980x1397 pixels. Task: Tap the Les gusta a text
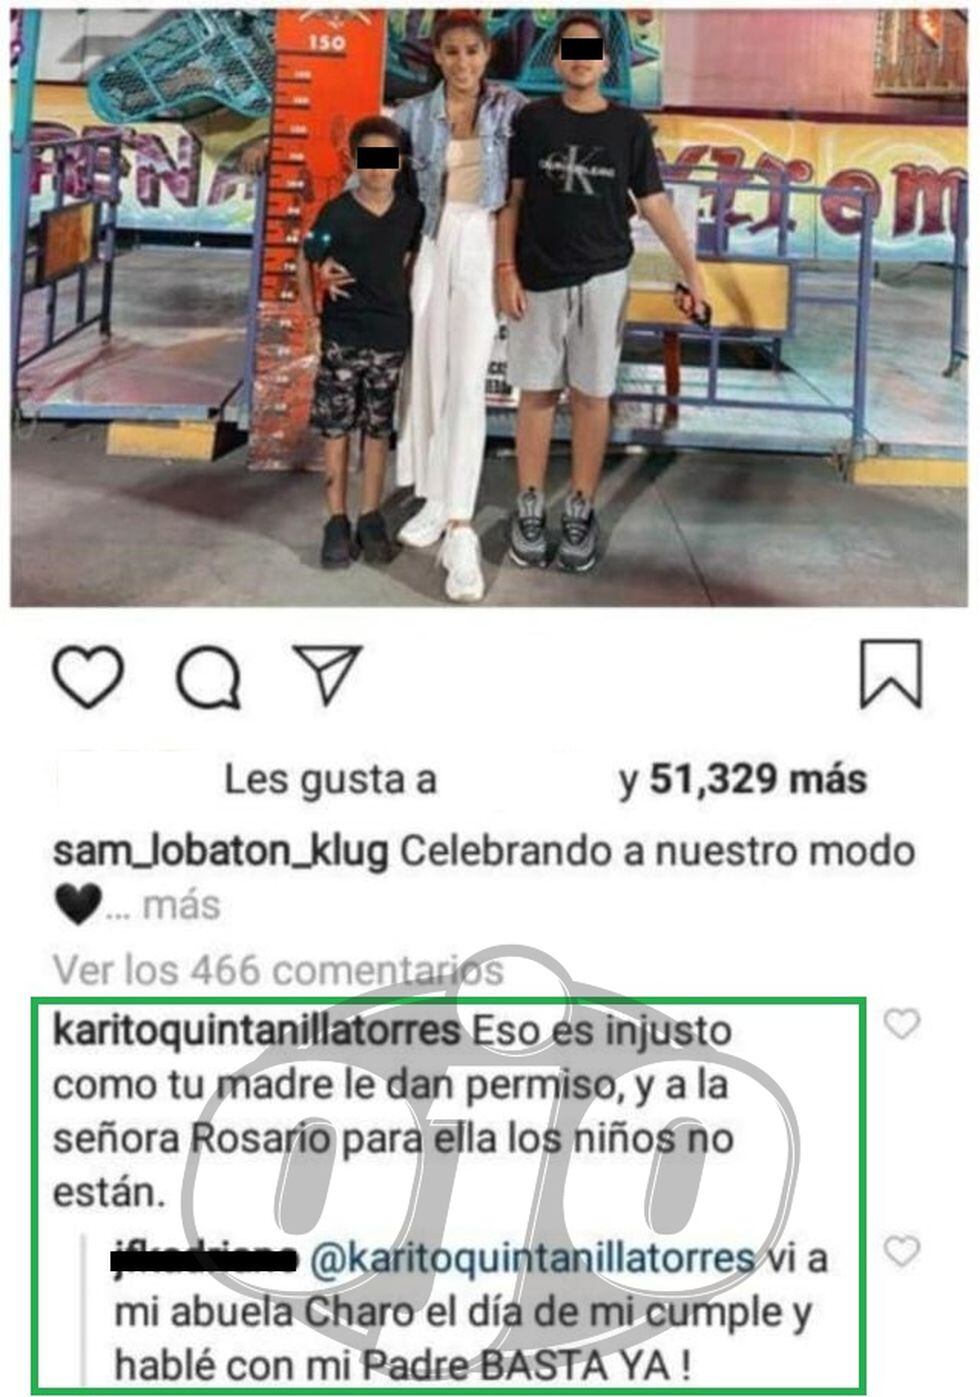tap(331, 780)
